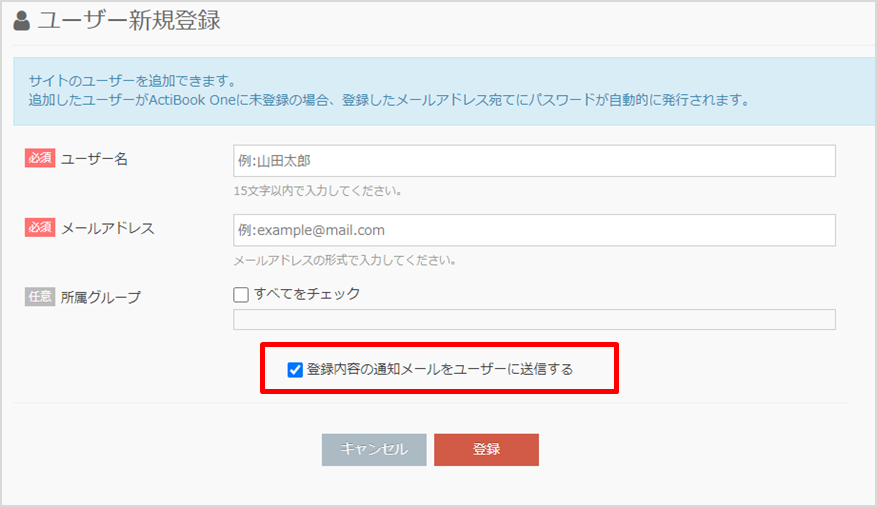
Task: Click the red 登録 button
Action: (486, 449)
